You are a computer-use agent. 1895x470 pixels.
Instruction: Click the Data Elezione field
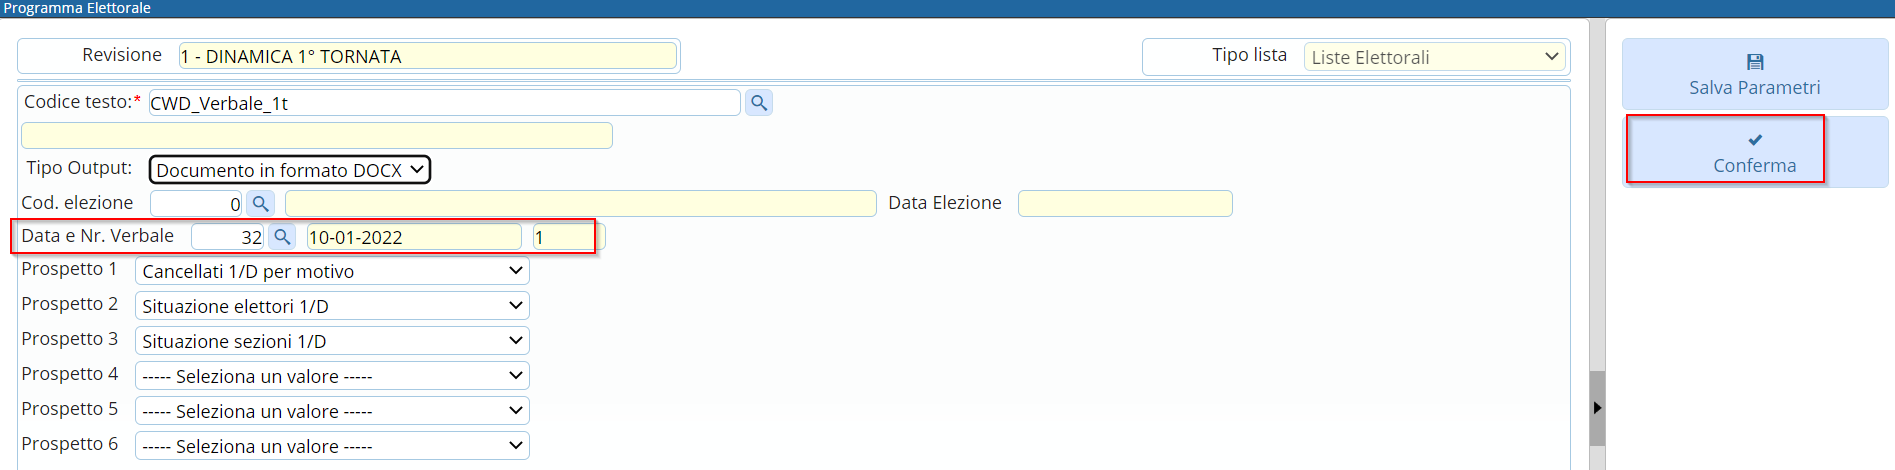[x=1125, y=204]
